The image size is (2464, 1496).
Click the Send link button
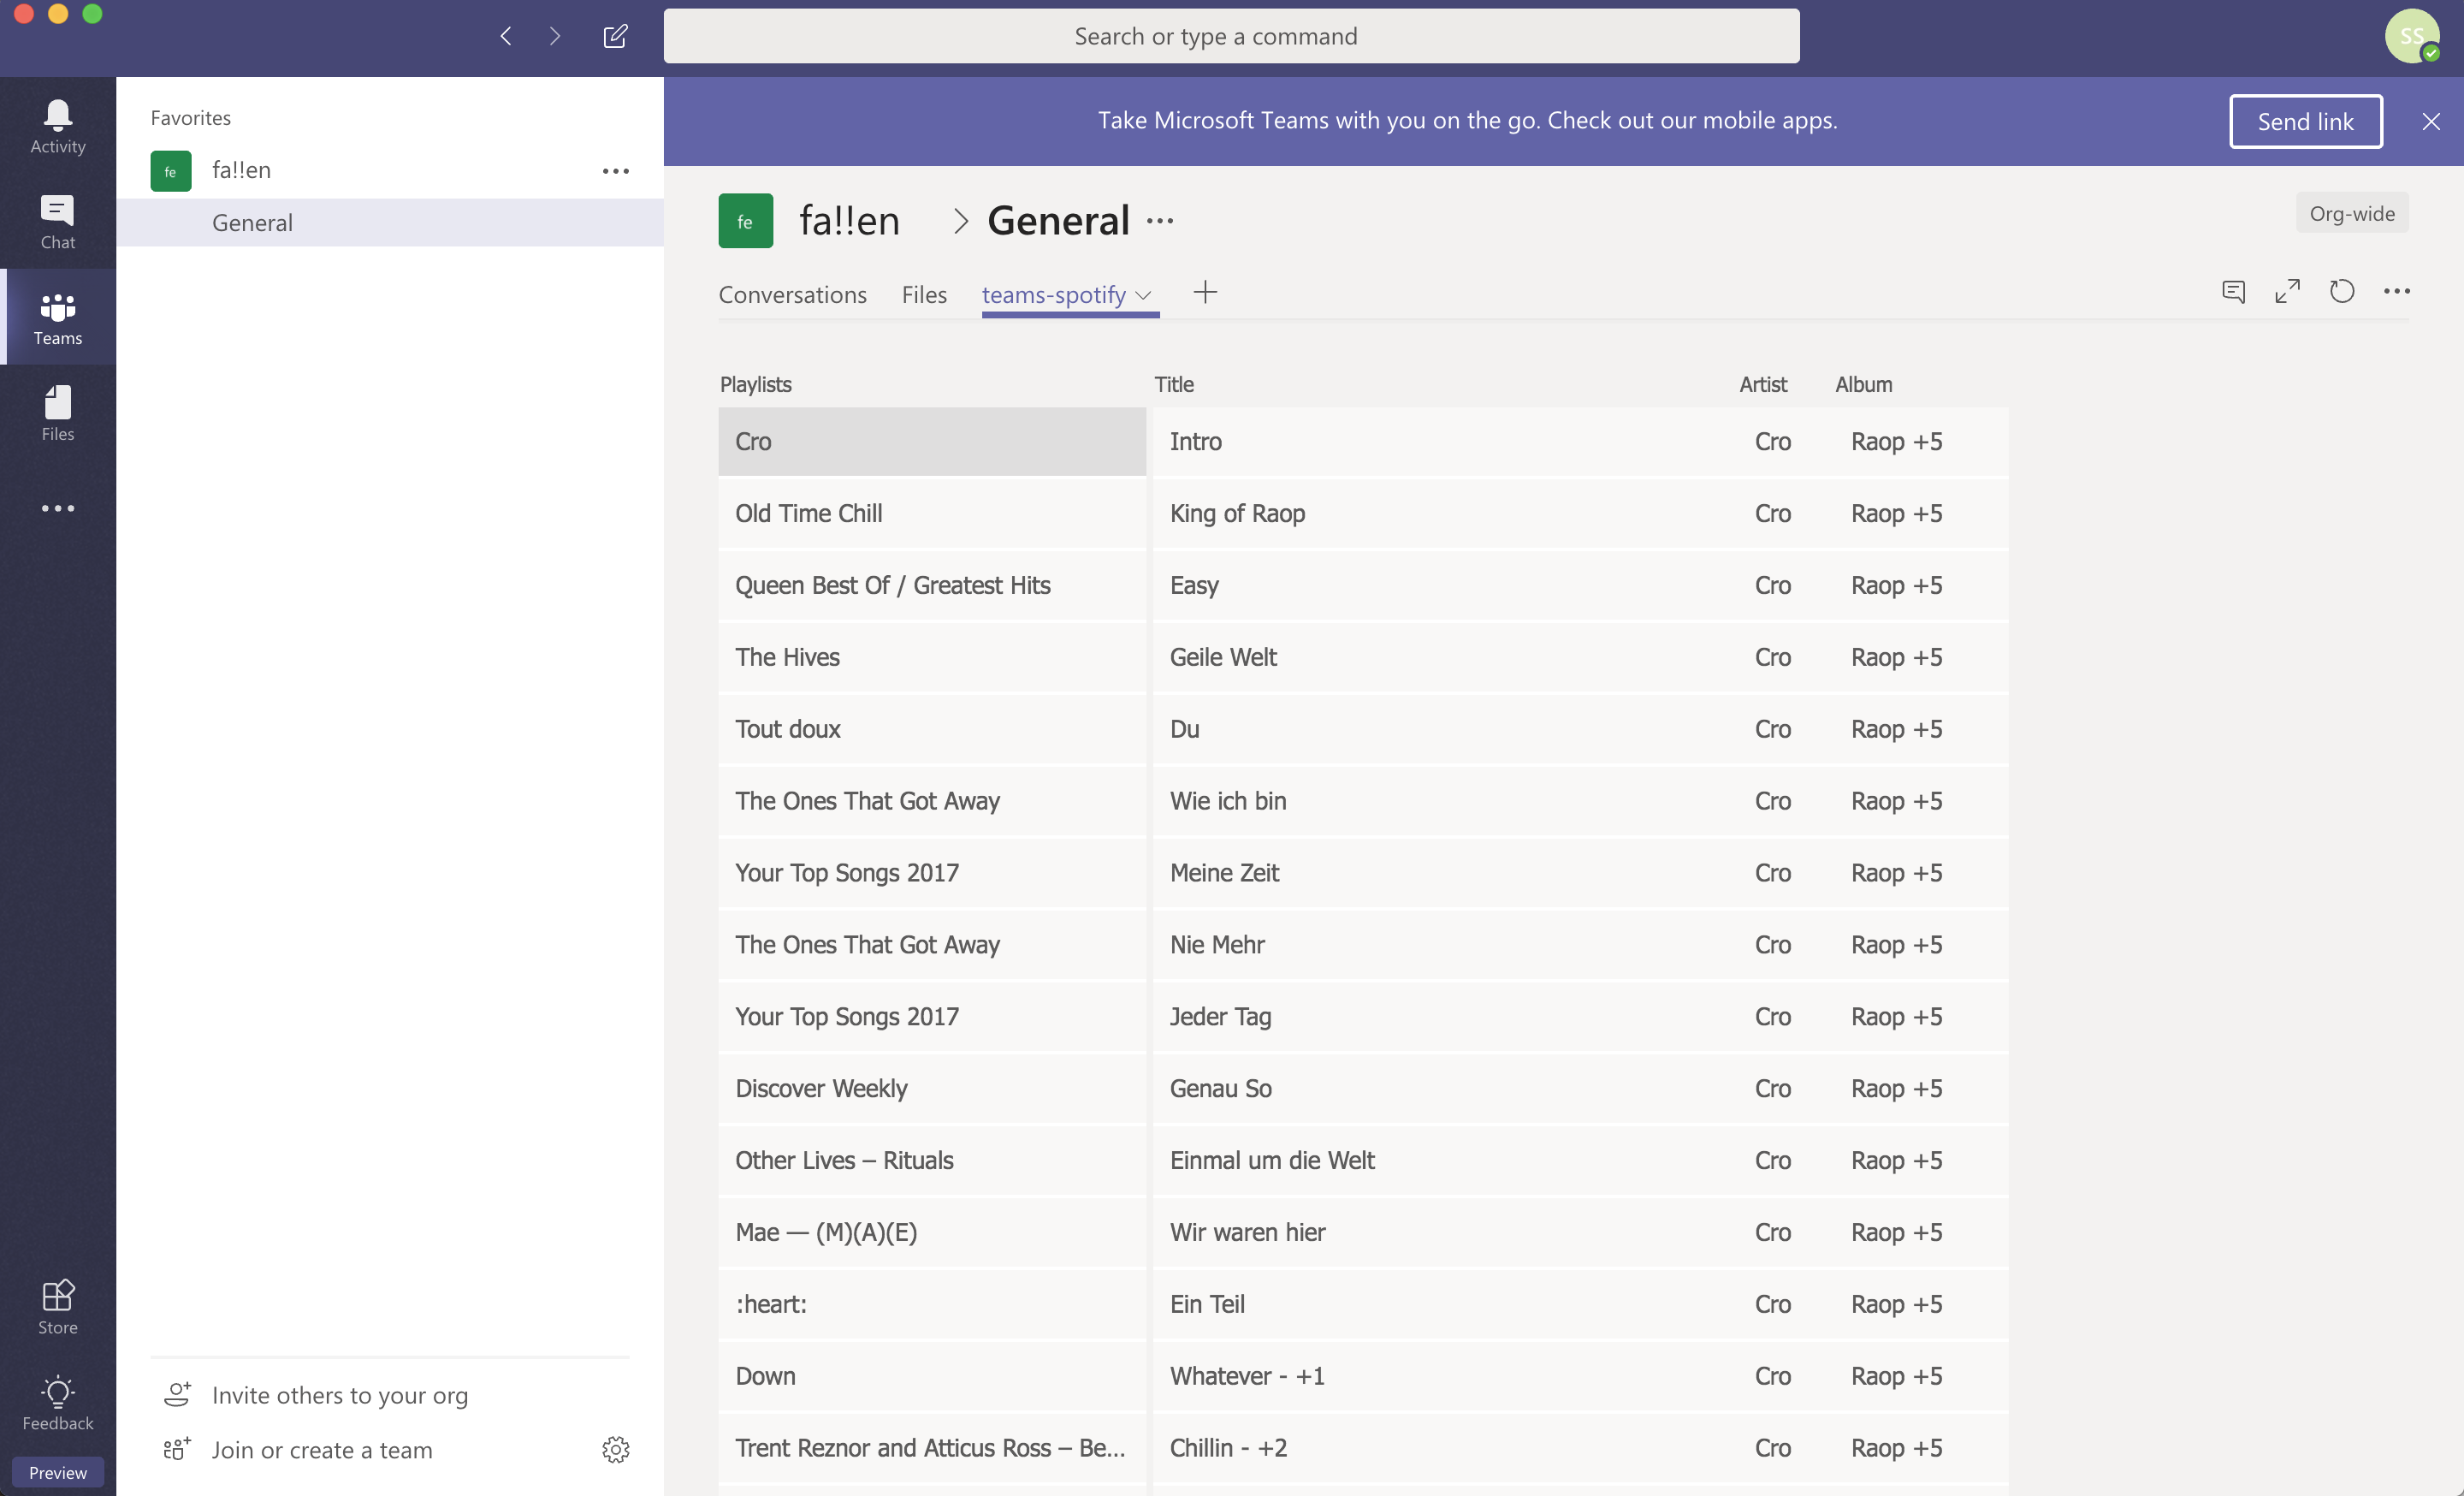tap(2304, 121)
